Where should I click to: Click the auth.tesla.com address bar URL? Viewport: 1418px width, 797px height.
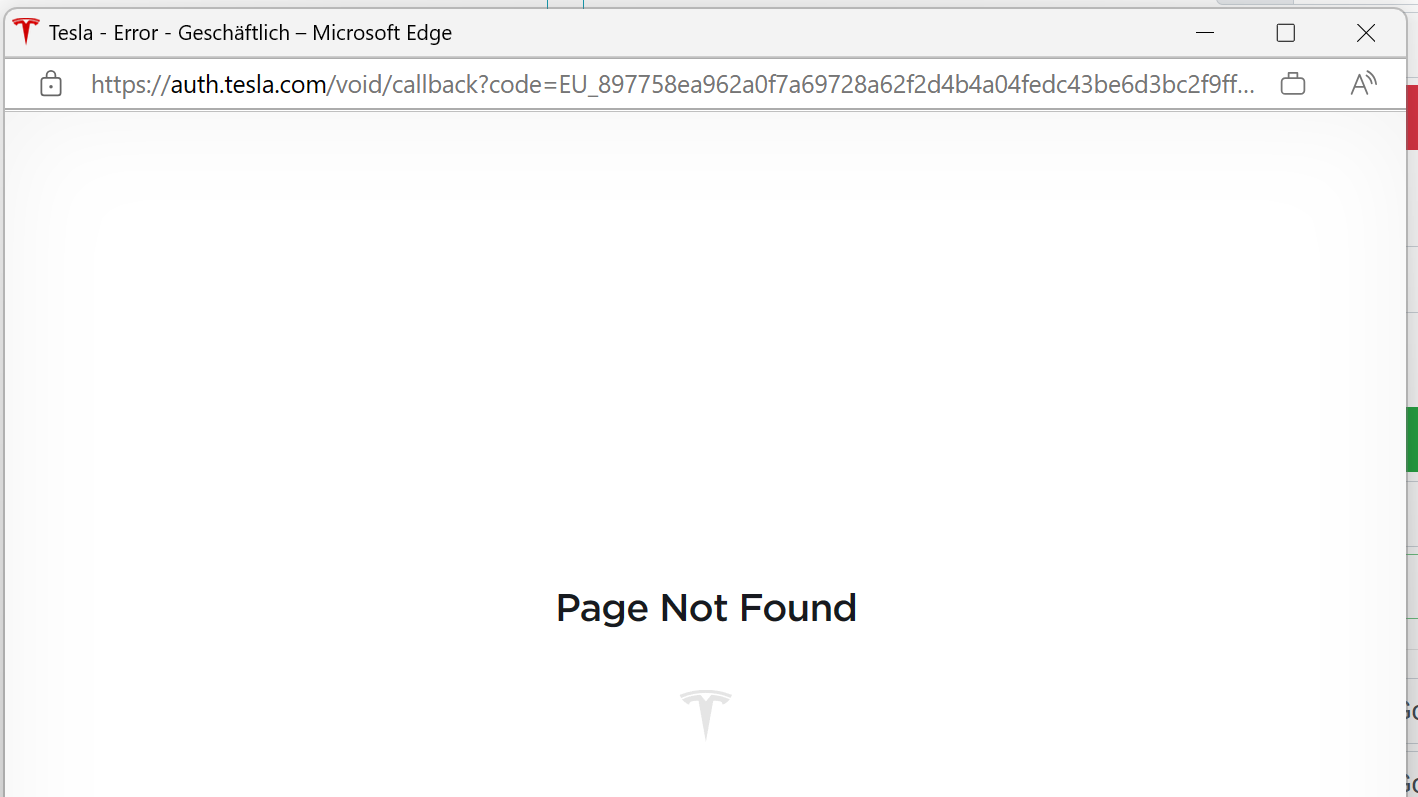249,85
